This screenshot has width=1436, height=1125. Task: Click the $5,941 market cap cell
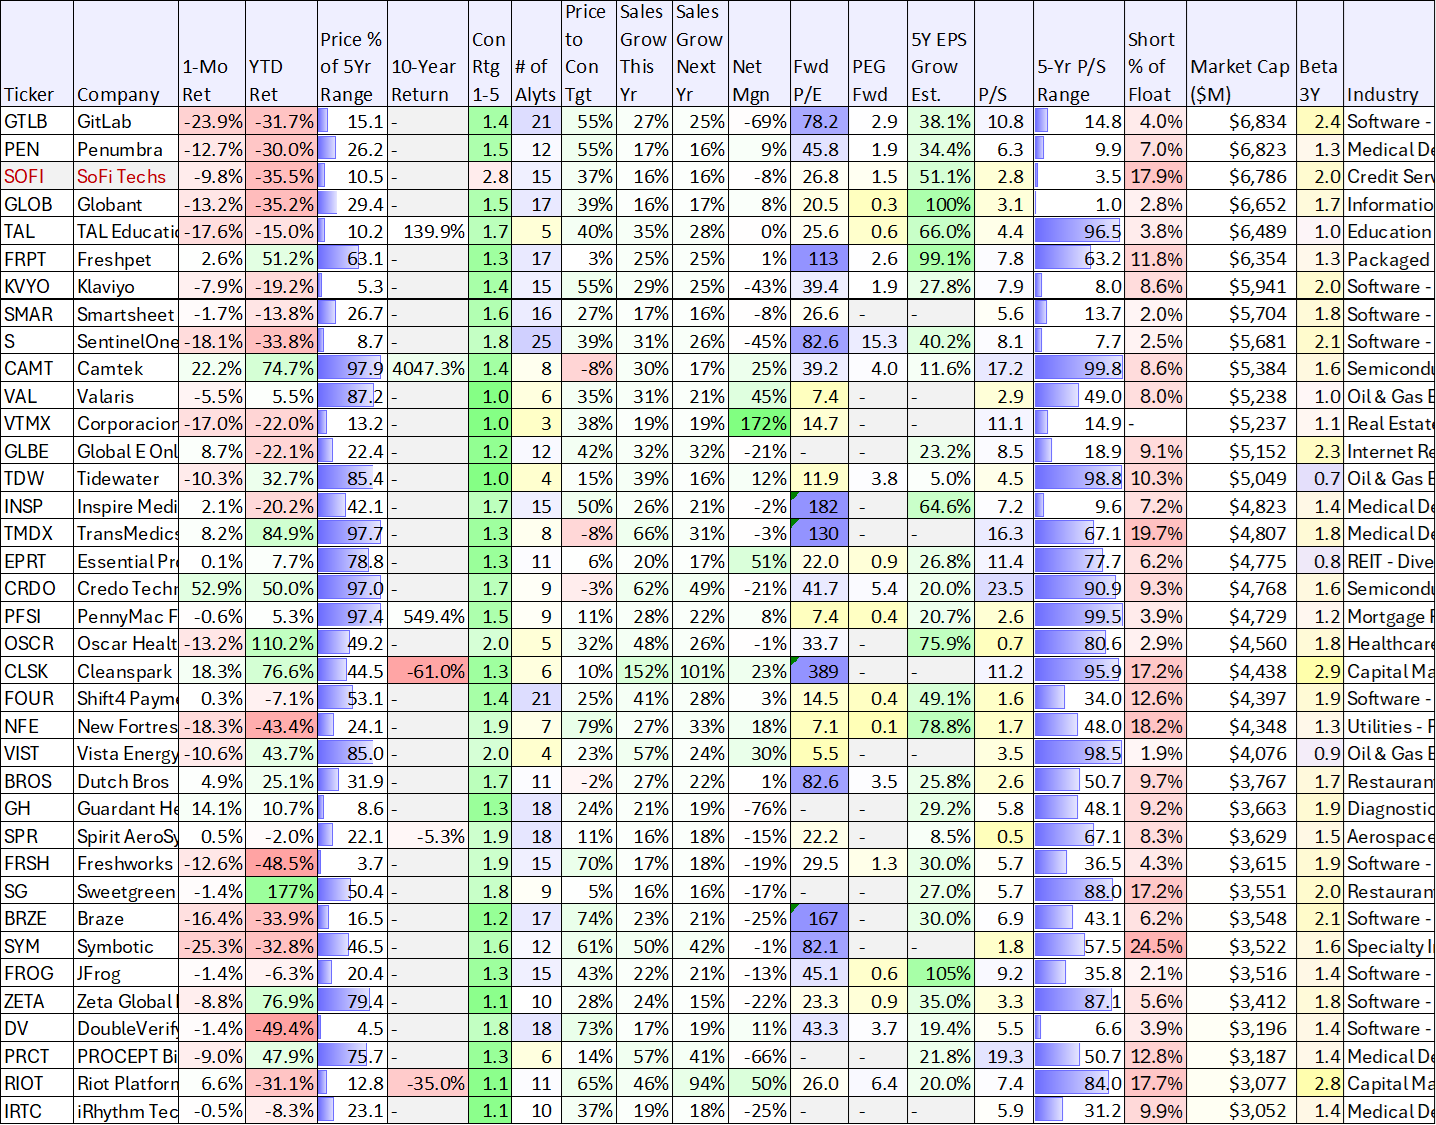click(1241, 287)
